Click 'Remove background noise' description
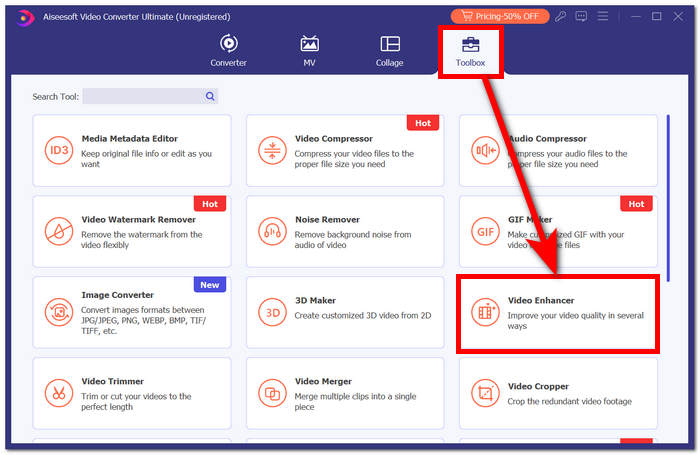This screenshot has width=700, height=455. pyautogui.click(x=353, y=239)
